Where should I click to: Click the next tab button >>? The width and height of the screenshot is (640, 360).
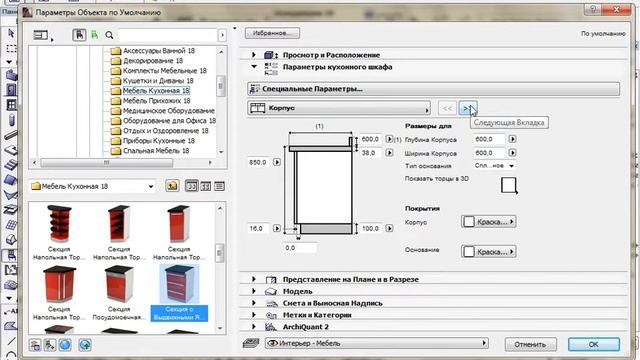click(x=467, y=108)
